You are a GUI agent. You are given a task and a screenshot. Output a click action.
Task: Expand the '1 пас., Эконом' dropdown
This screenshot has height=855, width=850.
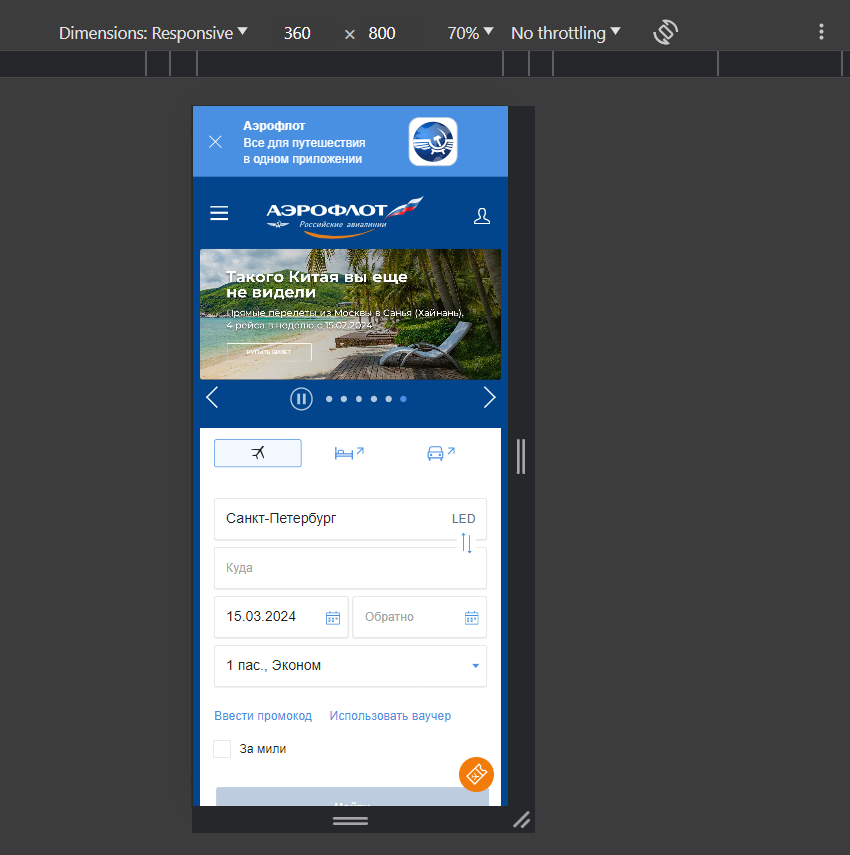point(350,666)
